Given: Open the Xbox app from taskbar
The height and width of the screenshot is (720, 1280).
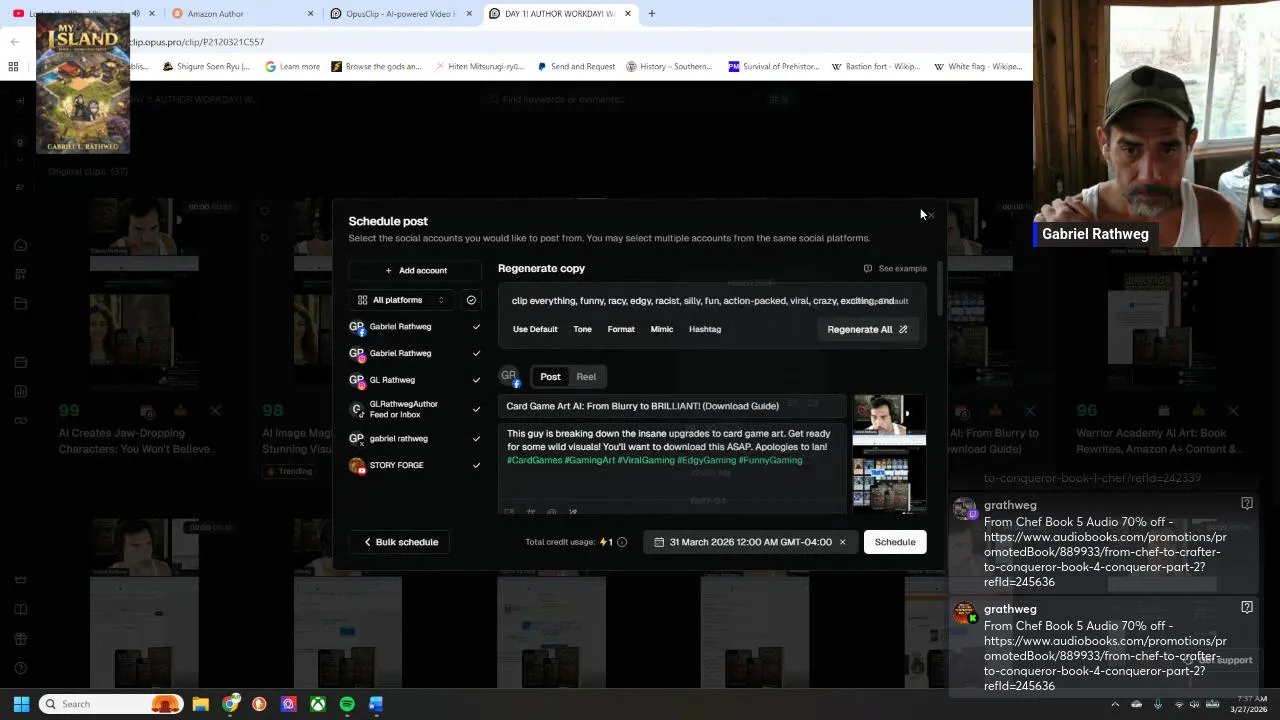Looking at the screenshot, I should (317, 704).
